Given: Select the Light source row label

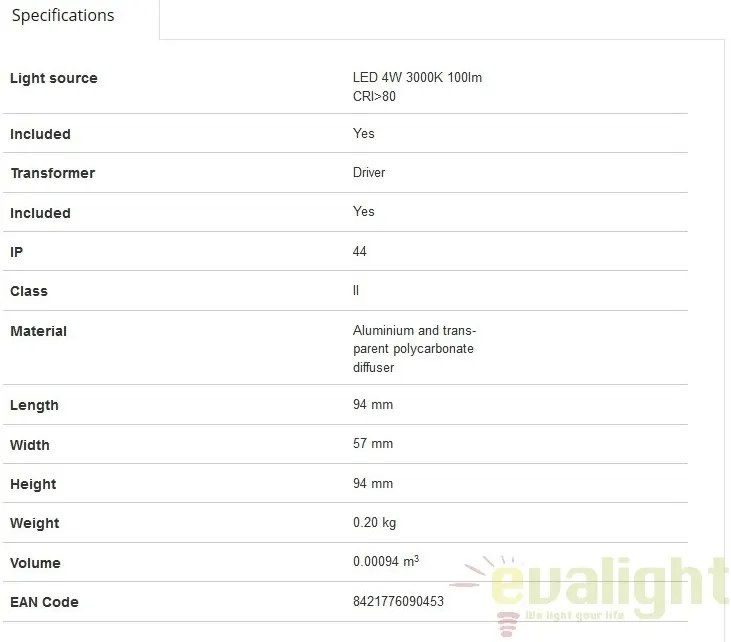Looking at the screenshot, I should [54, 78].
